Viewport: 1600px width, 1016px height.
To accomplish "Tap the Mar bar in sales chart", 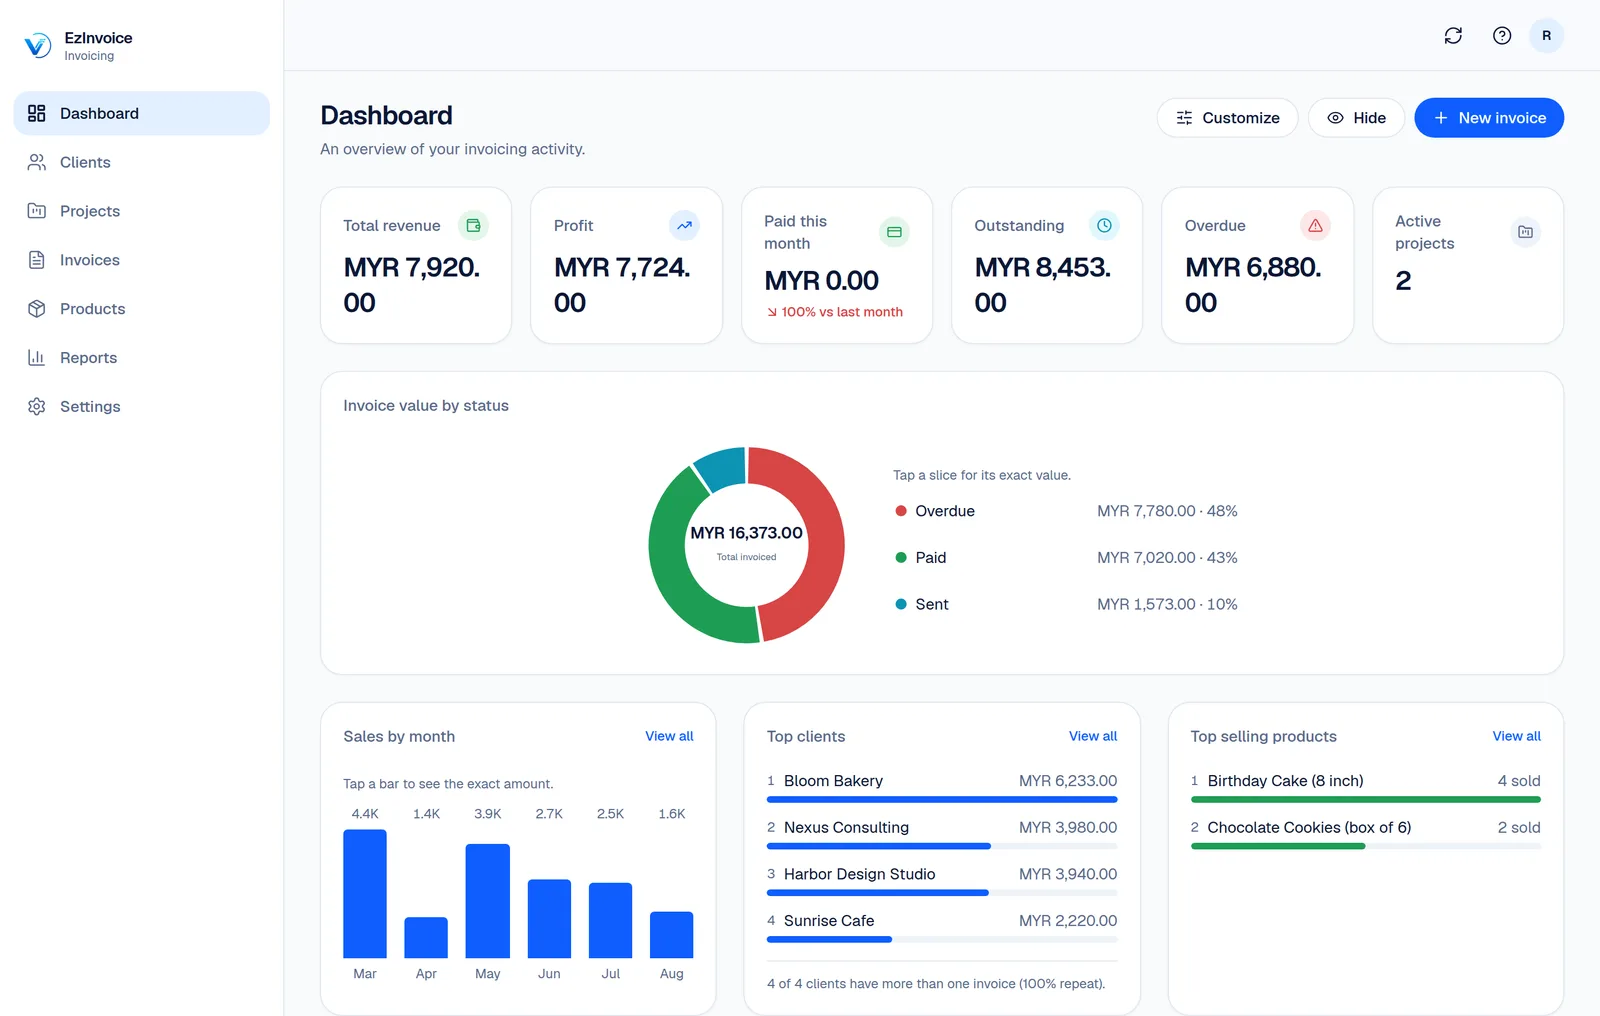I will point(365,894).
